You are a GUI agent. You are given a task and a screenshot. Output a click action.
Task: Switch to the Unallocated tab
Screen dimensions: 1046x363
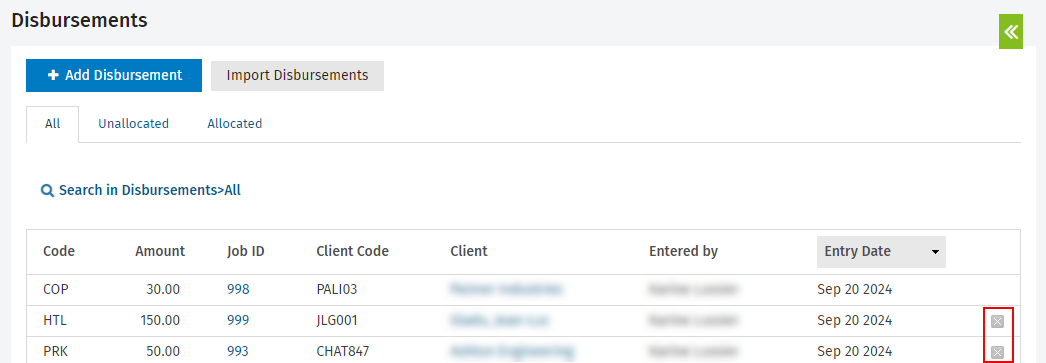[133, 124]
